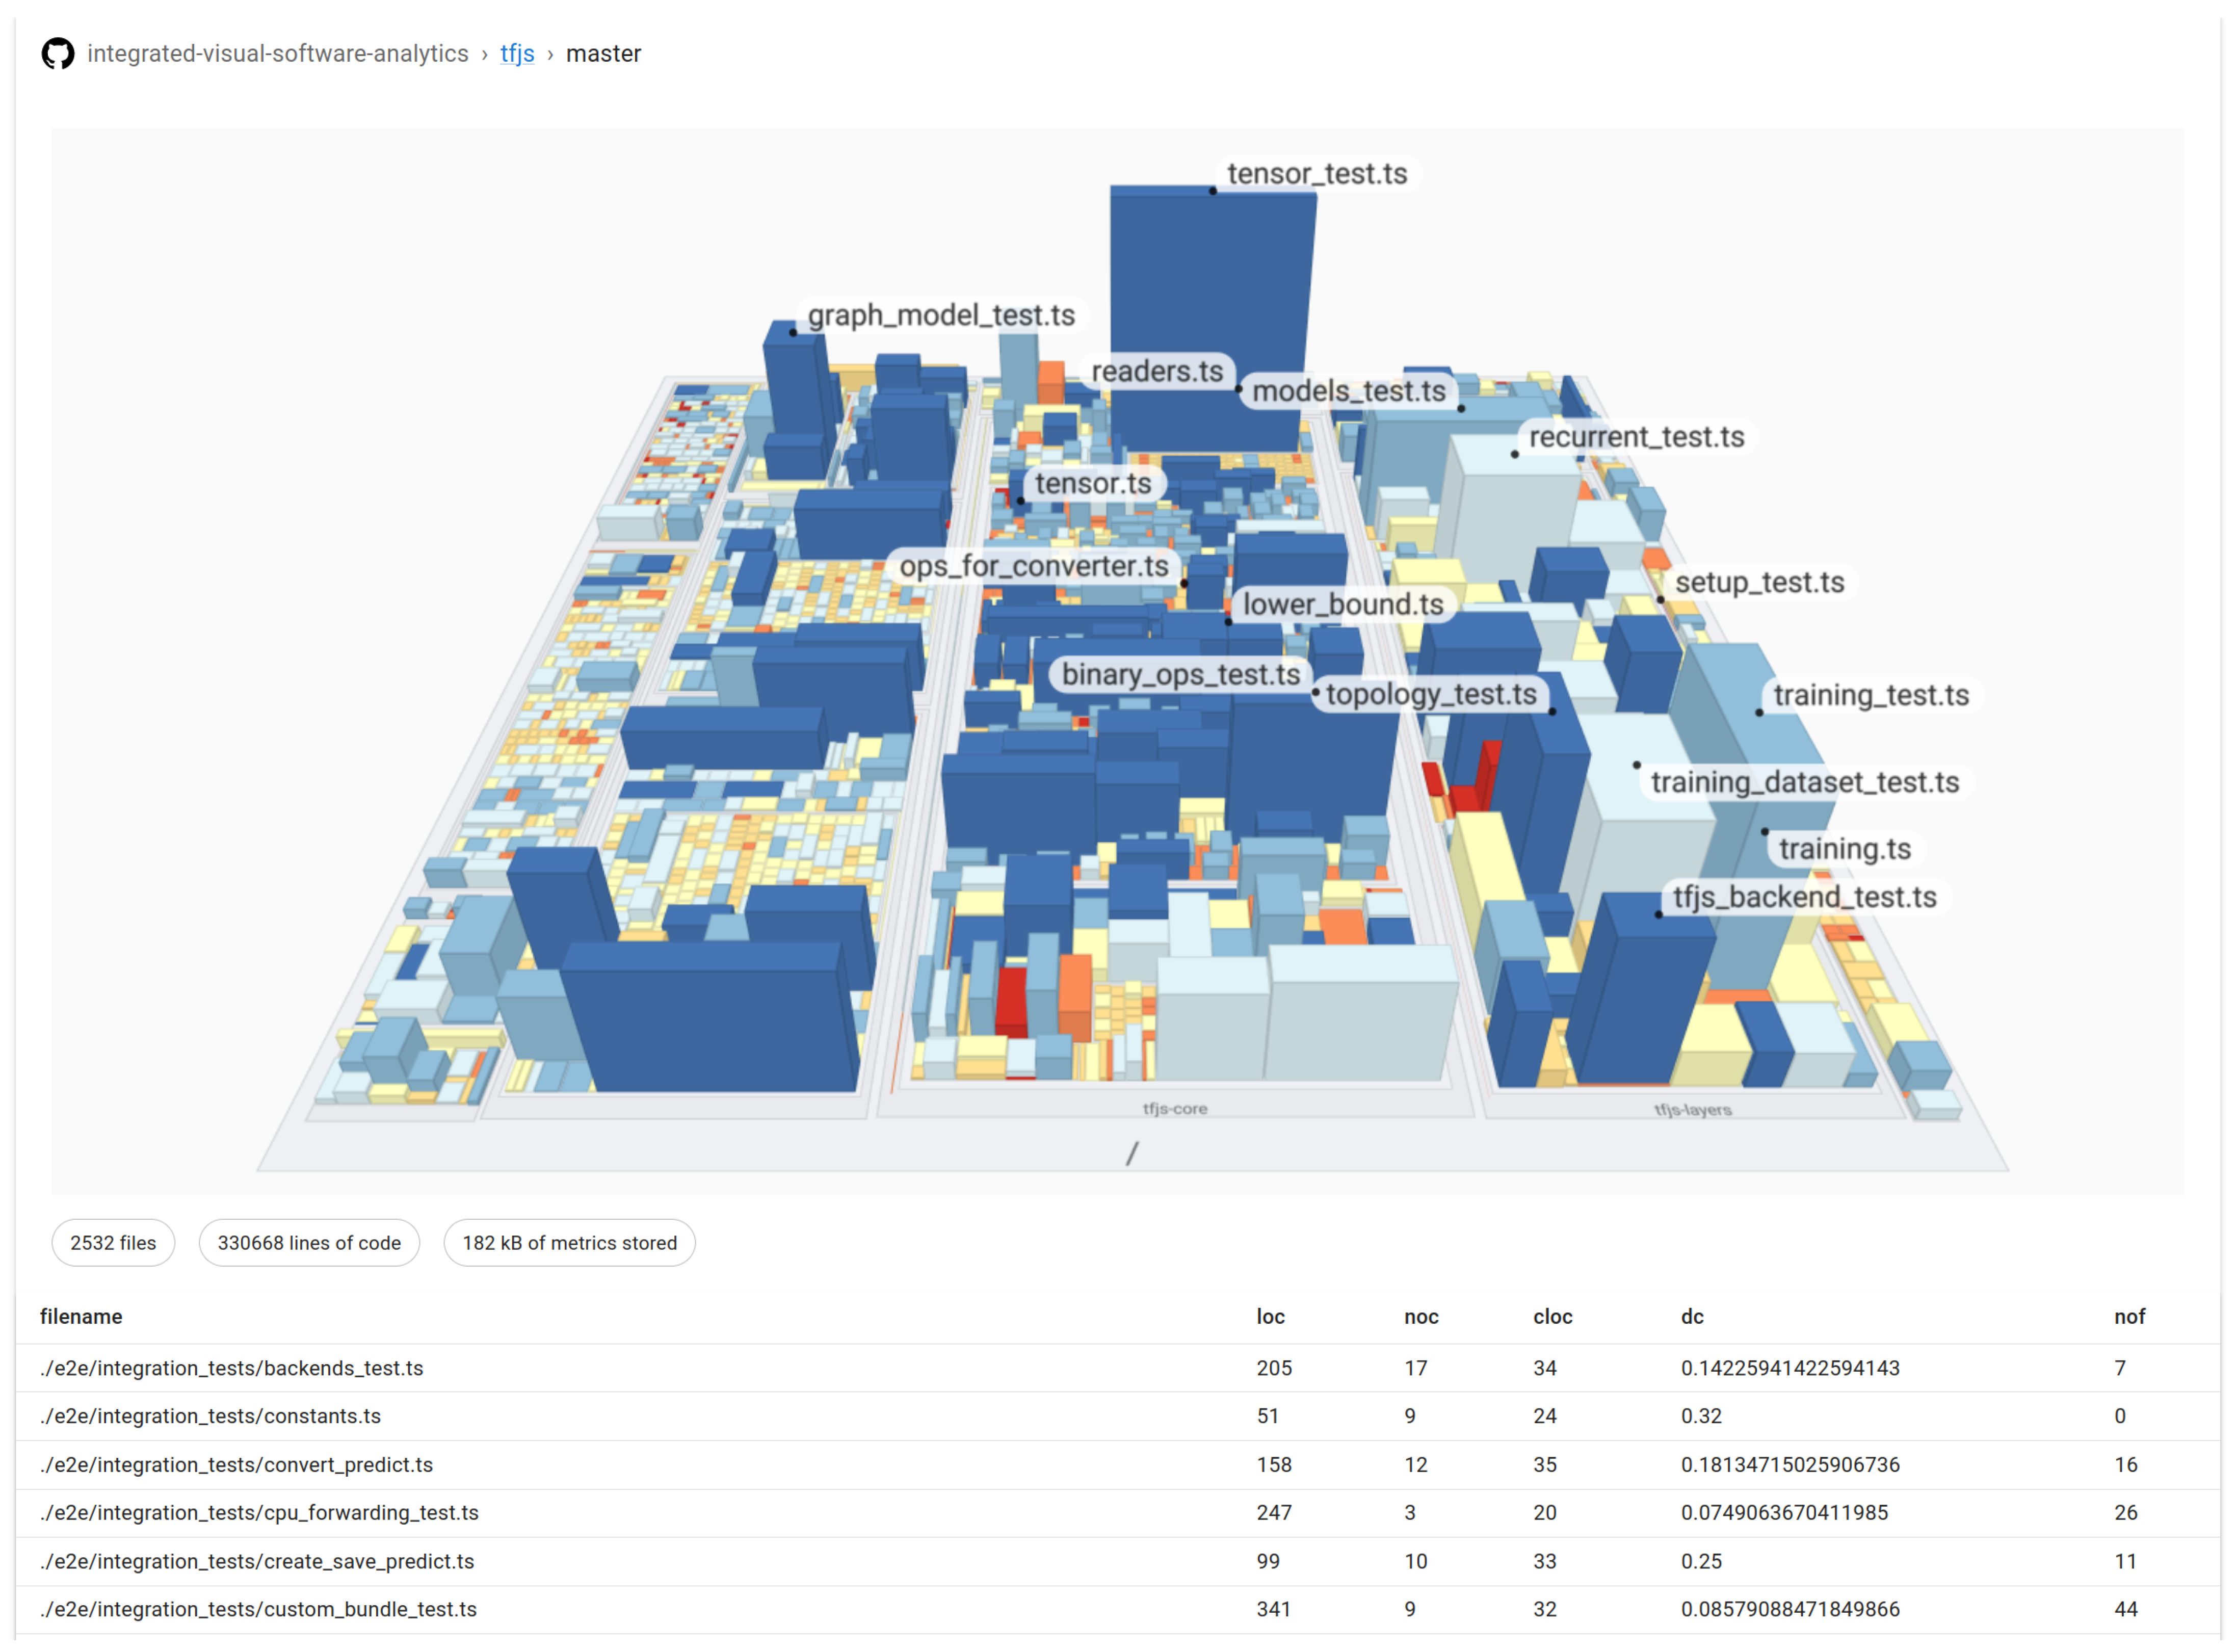Click the topology_test.ts label
The height and width of the screenshot is (1652, 2237).
coord(1431,695)
